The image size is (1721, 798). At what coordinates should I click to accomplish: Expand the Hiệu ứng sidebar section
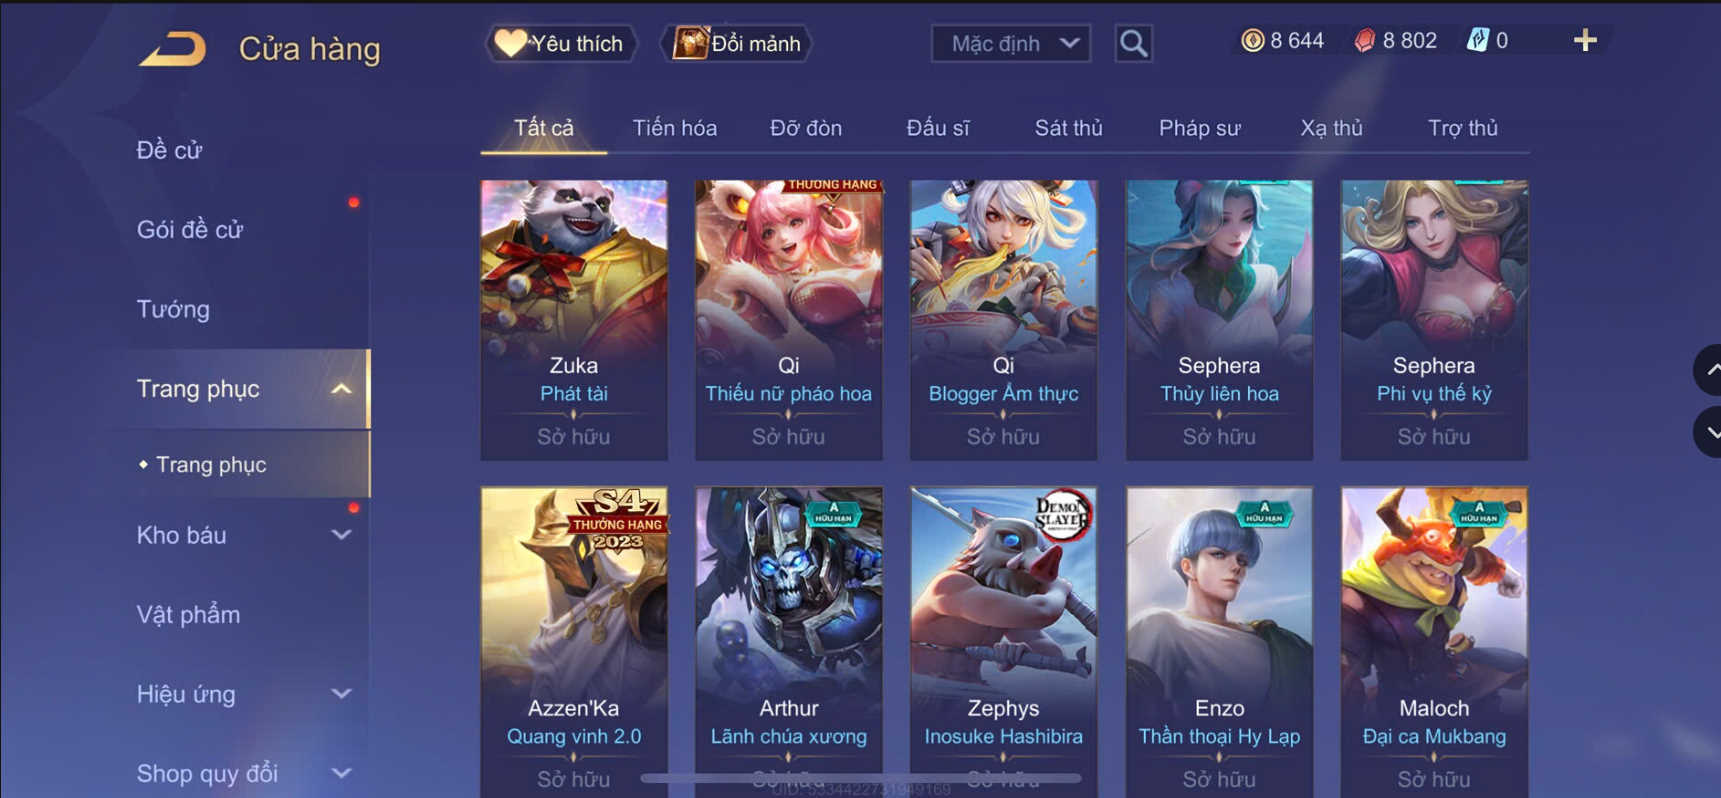coord(341,694)
